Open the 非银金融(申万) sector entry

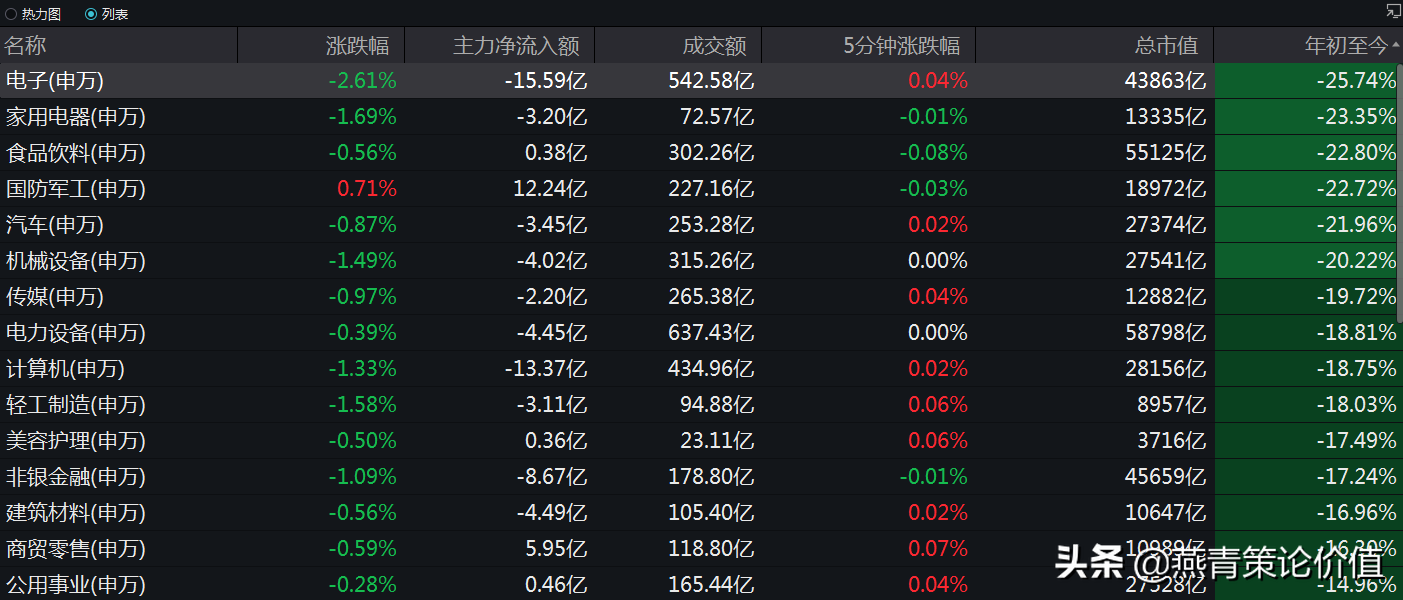(76, 477)
